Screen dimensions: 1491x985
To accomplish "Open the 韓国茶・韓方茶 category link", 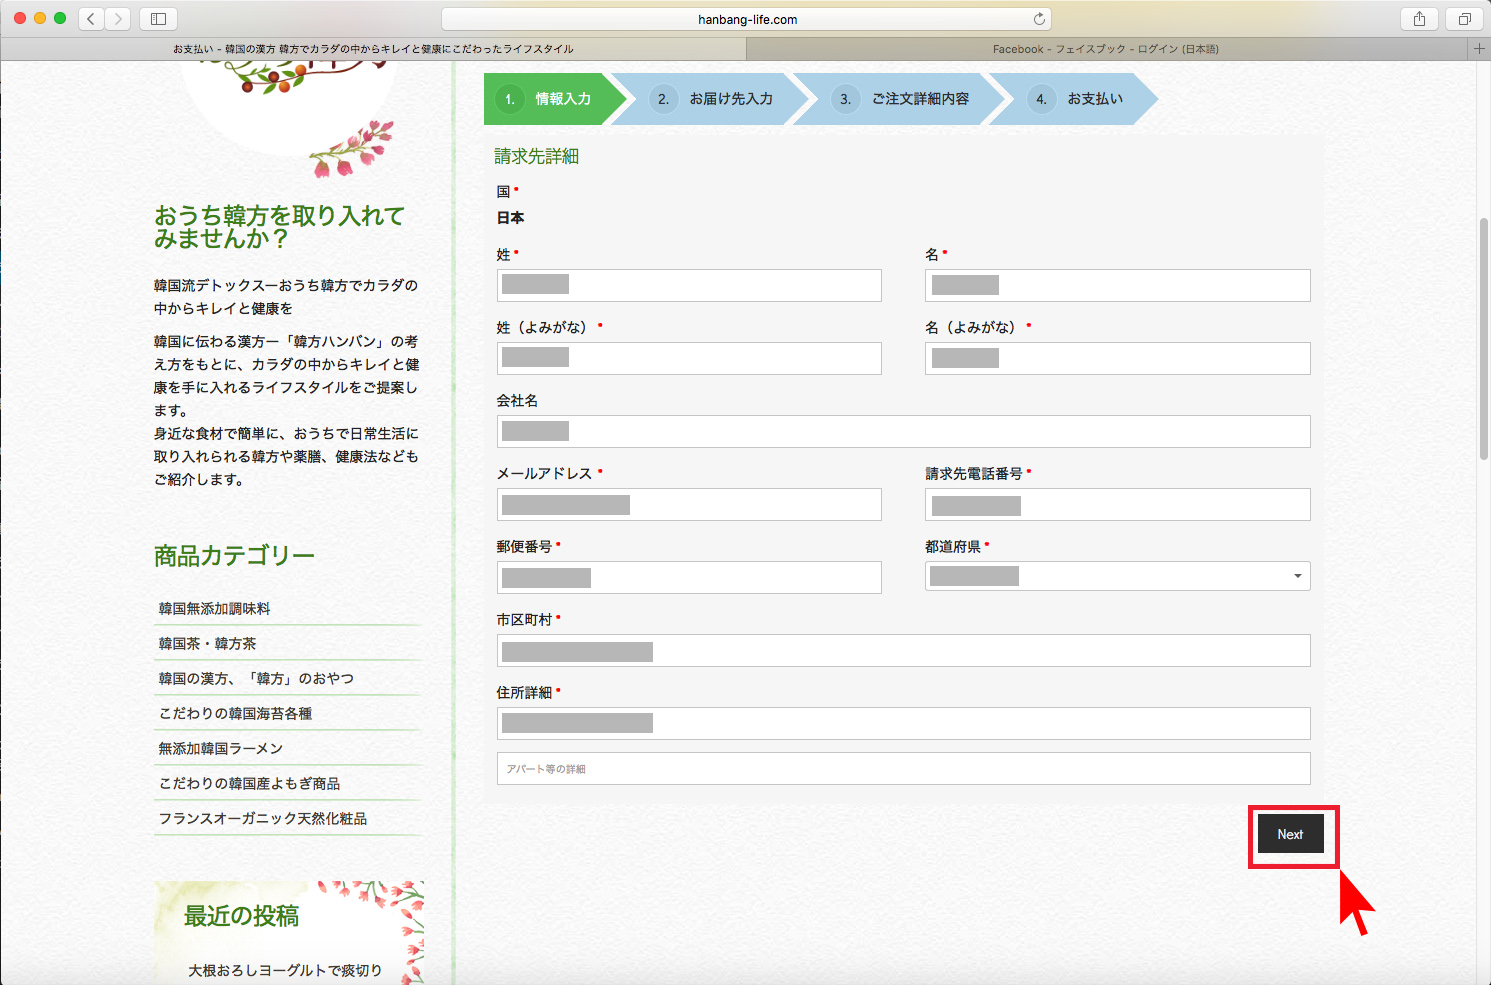I will (208, 643).
